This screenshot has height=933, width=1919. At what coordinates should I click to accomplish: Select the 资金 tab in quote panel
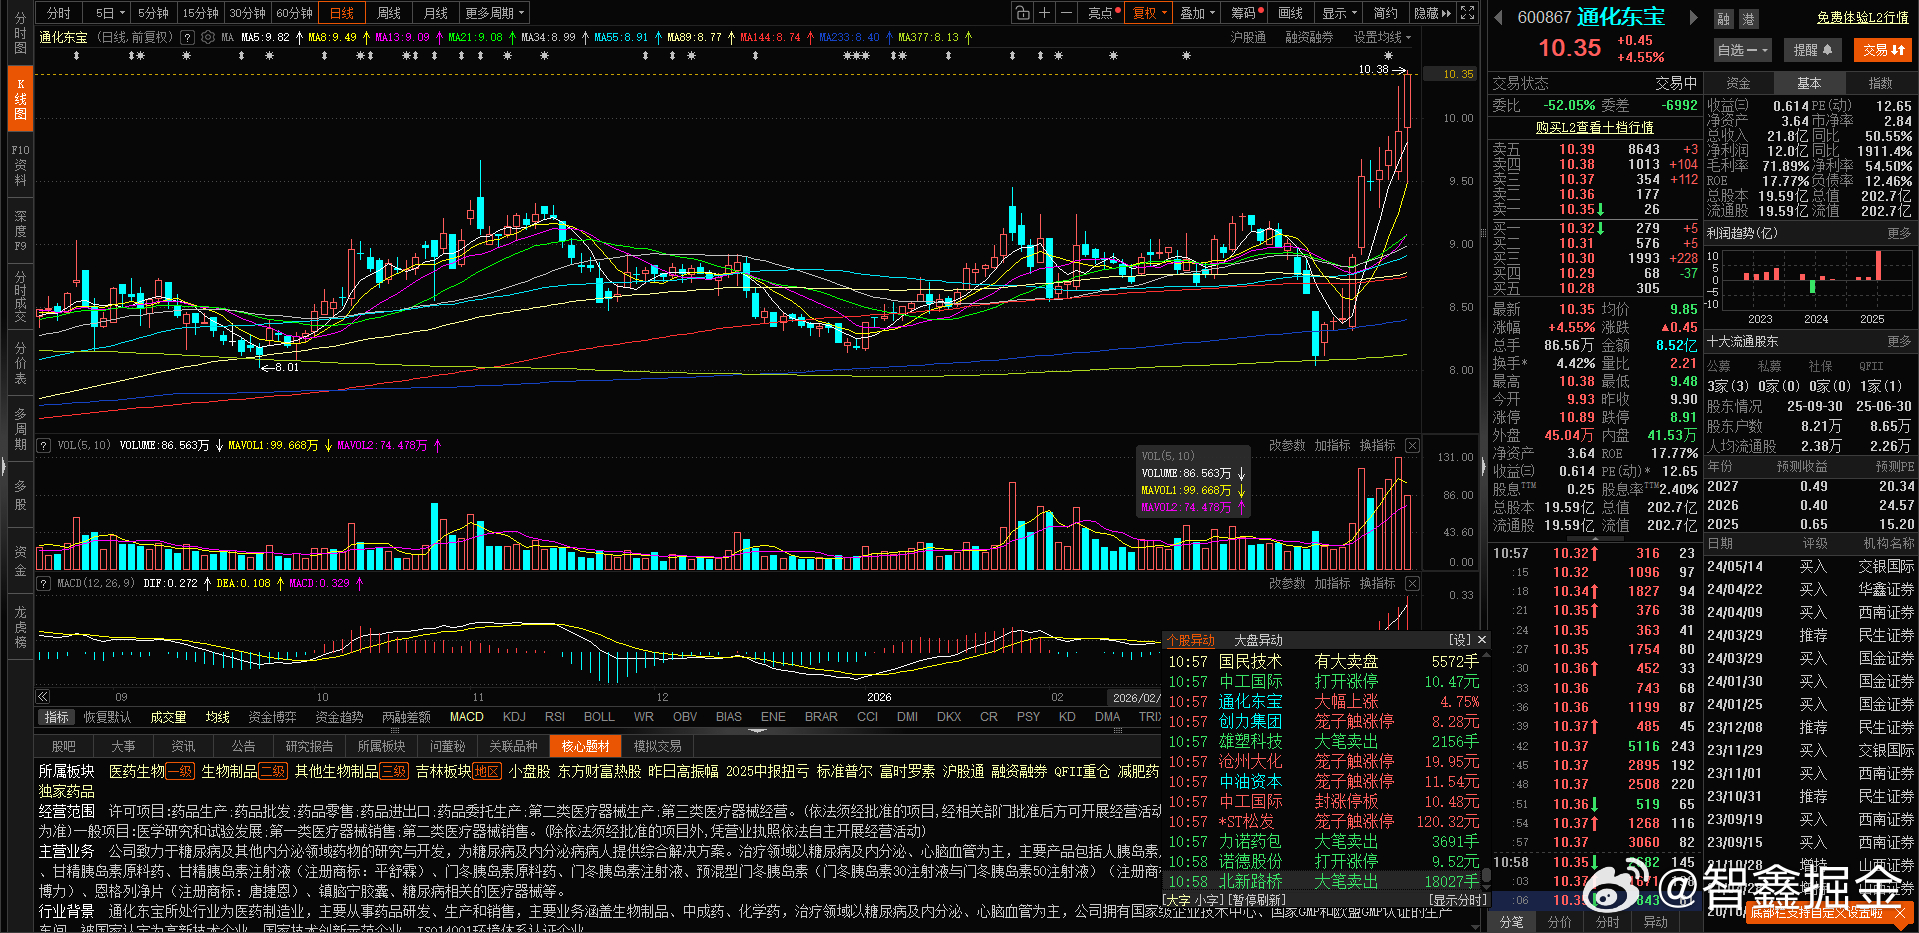(1738, 83)
